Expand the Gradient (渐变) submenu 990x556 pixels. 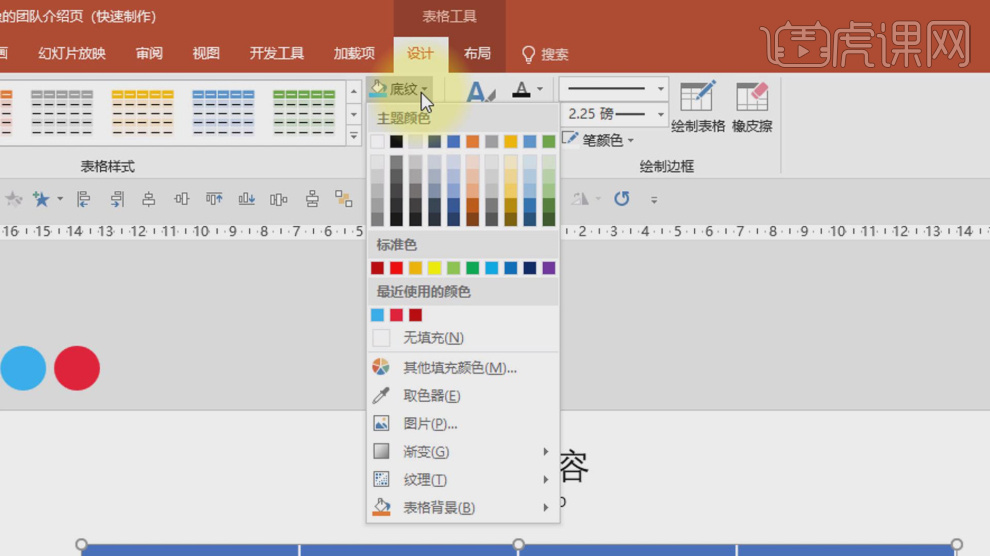pyautogui.click(x=463, y=452)
